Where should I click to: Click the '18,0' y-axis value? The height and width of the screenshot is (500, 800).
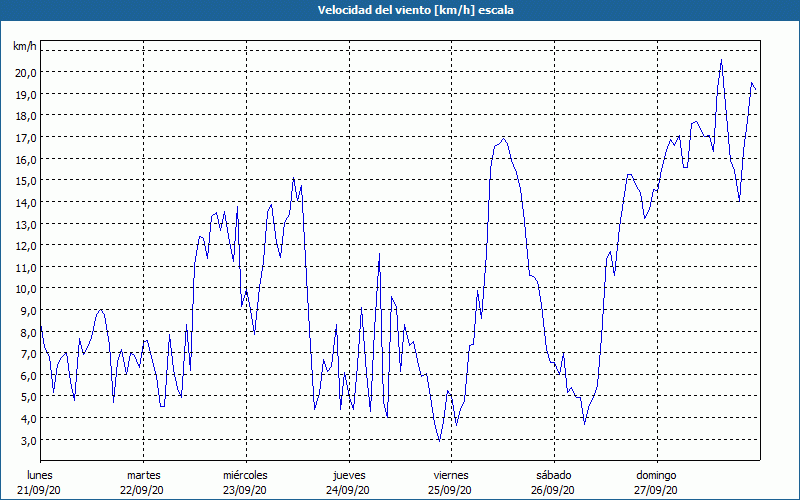click(26, 116)
